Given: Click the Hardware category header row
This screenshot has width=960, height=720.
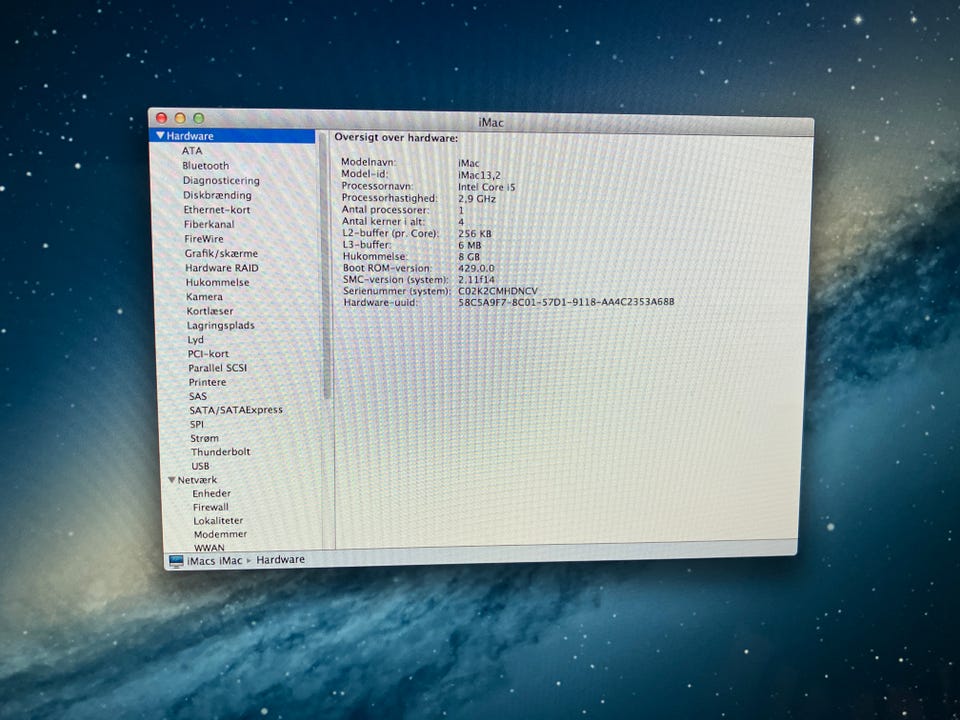Looking at the screenshot, I should tap(233, 136).
